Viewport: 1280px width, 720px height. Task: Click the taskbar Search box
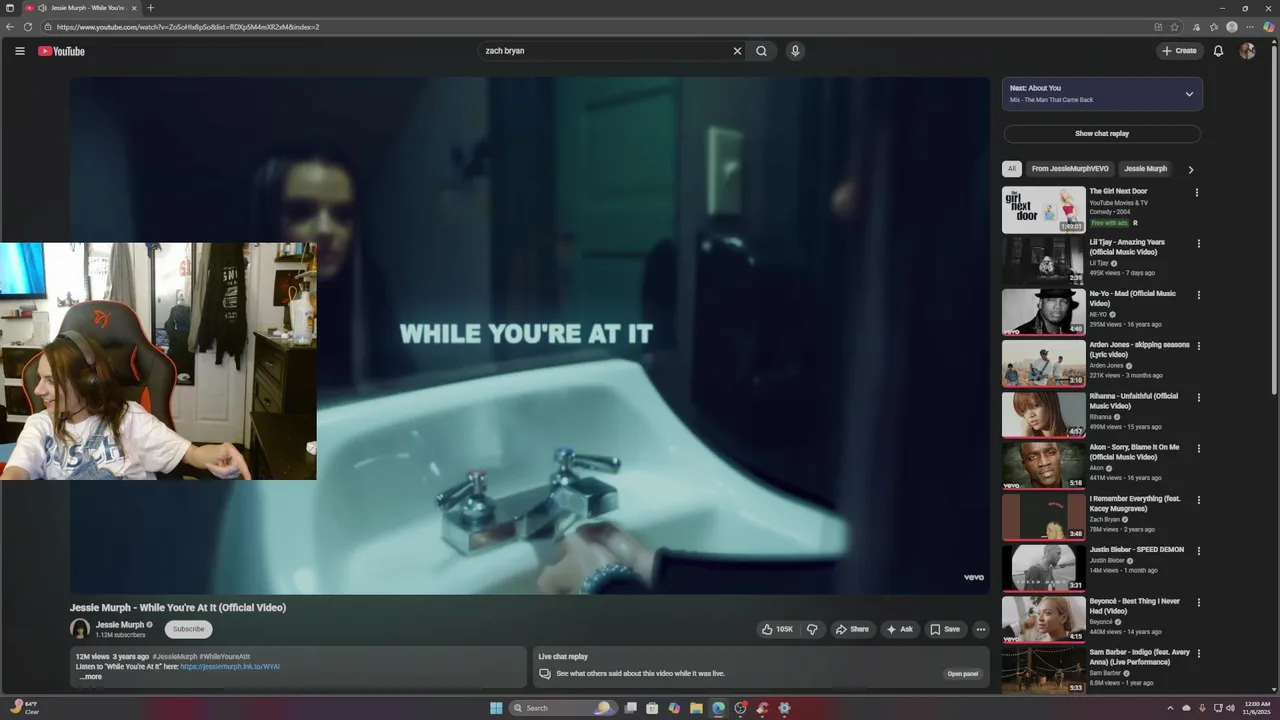[561, 708]
